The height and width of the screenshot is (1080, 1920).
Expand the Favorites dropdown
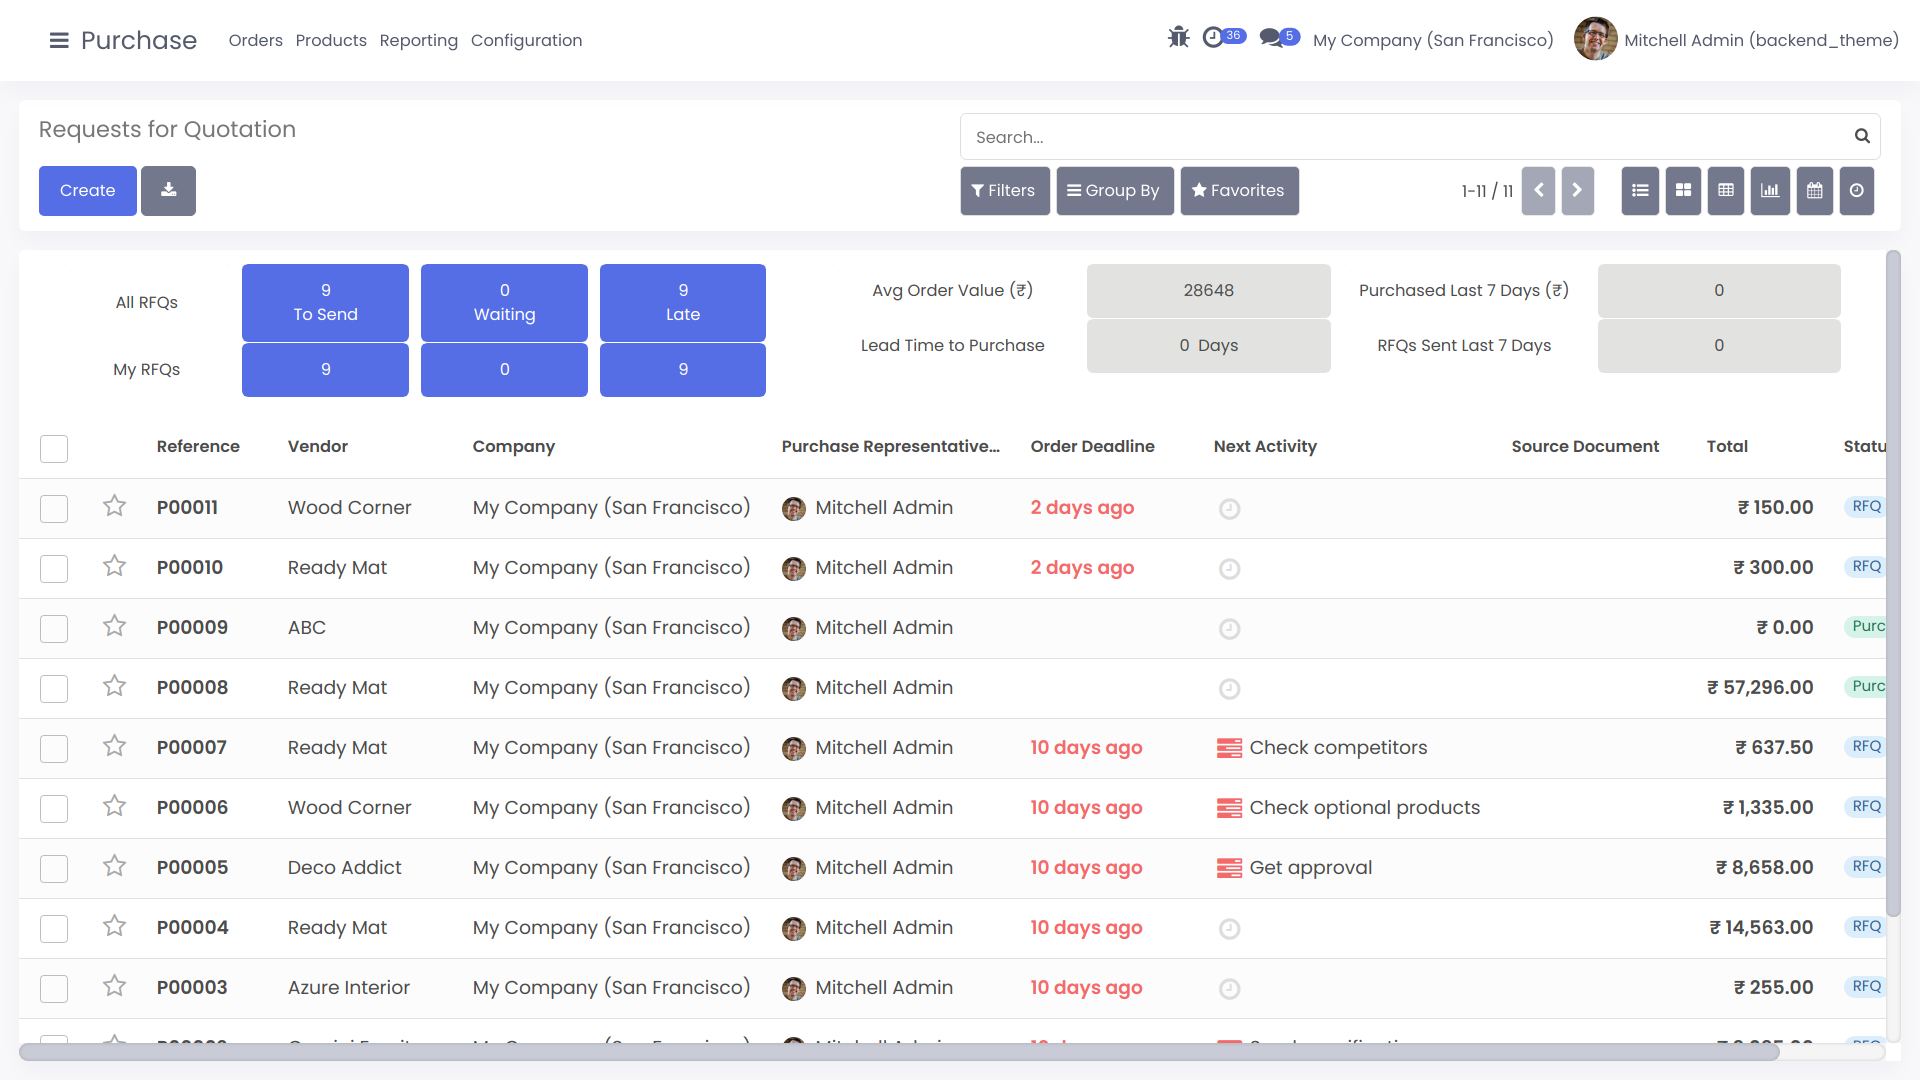click(x=1238, y=190)
